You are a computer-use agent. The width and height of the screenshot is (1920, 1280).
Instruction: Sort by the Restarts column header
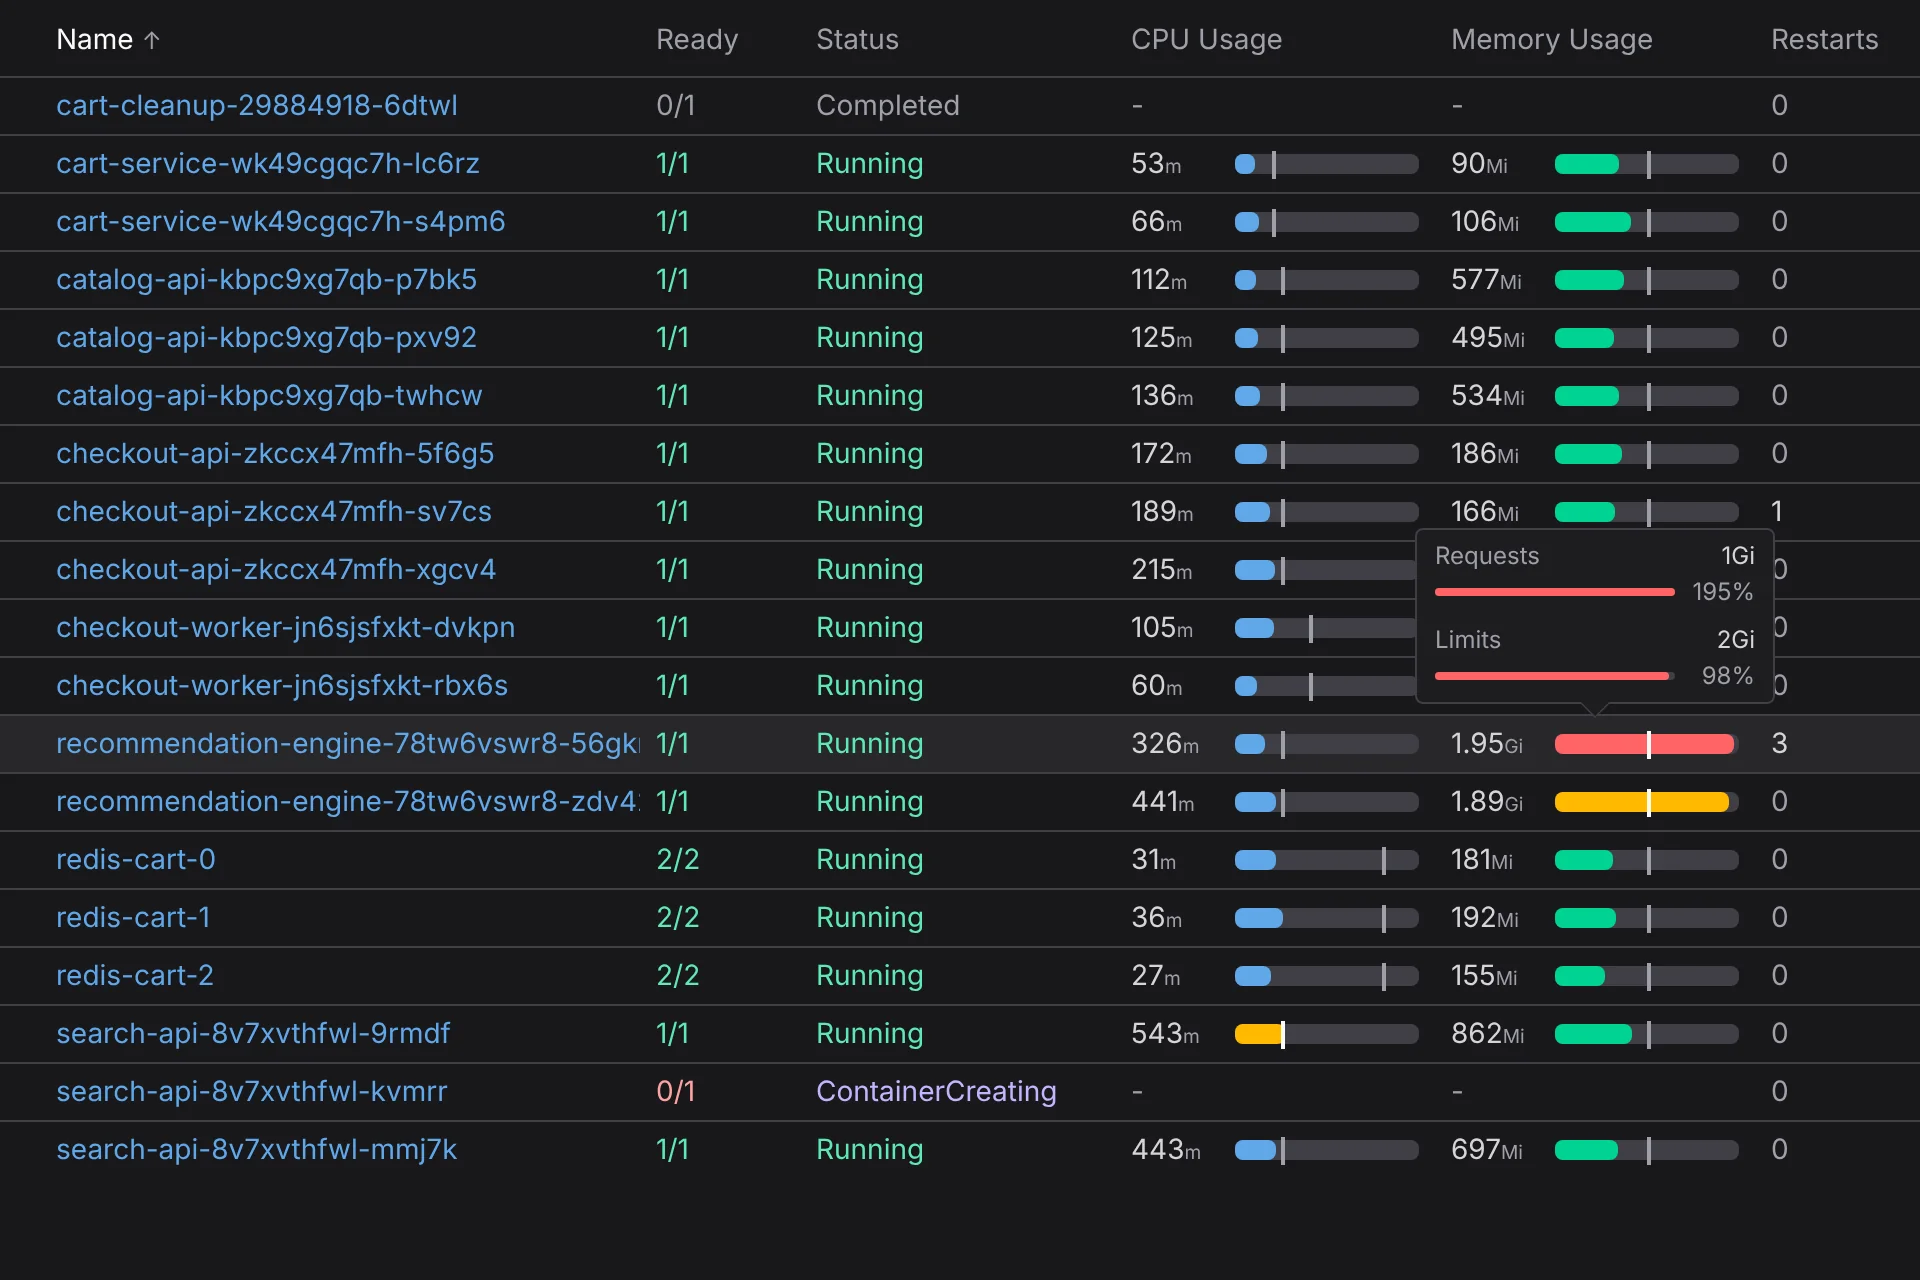pyautogui.click(x=1824, y=40)
